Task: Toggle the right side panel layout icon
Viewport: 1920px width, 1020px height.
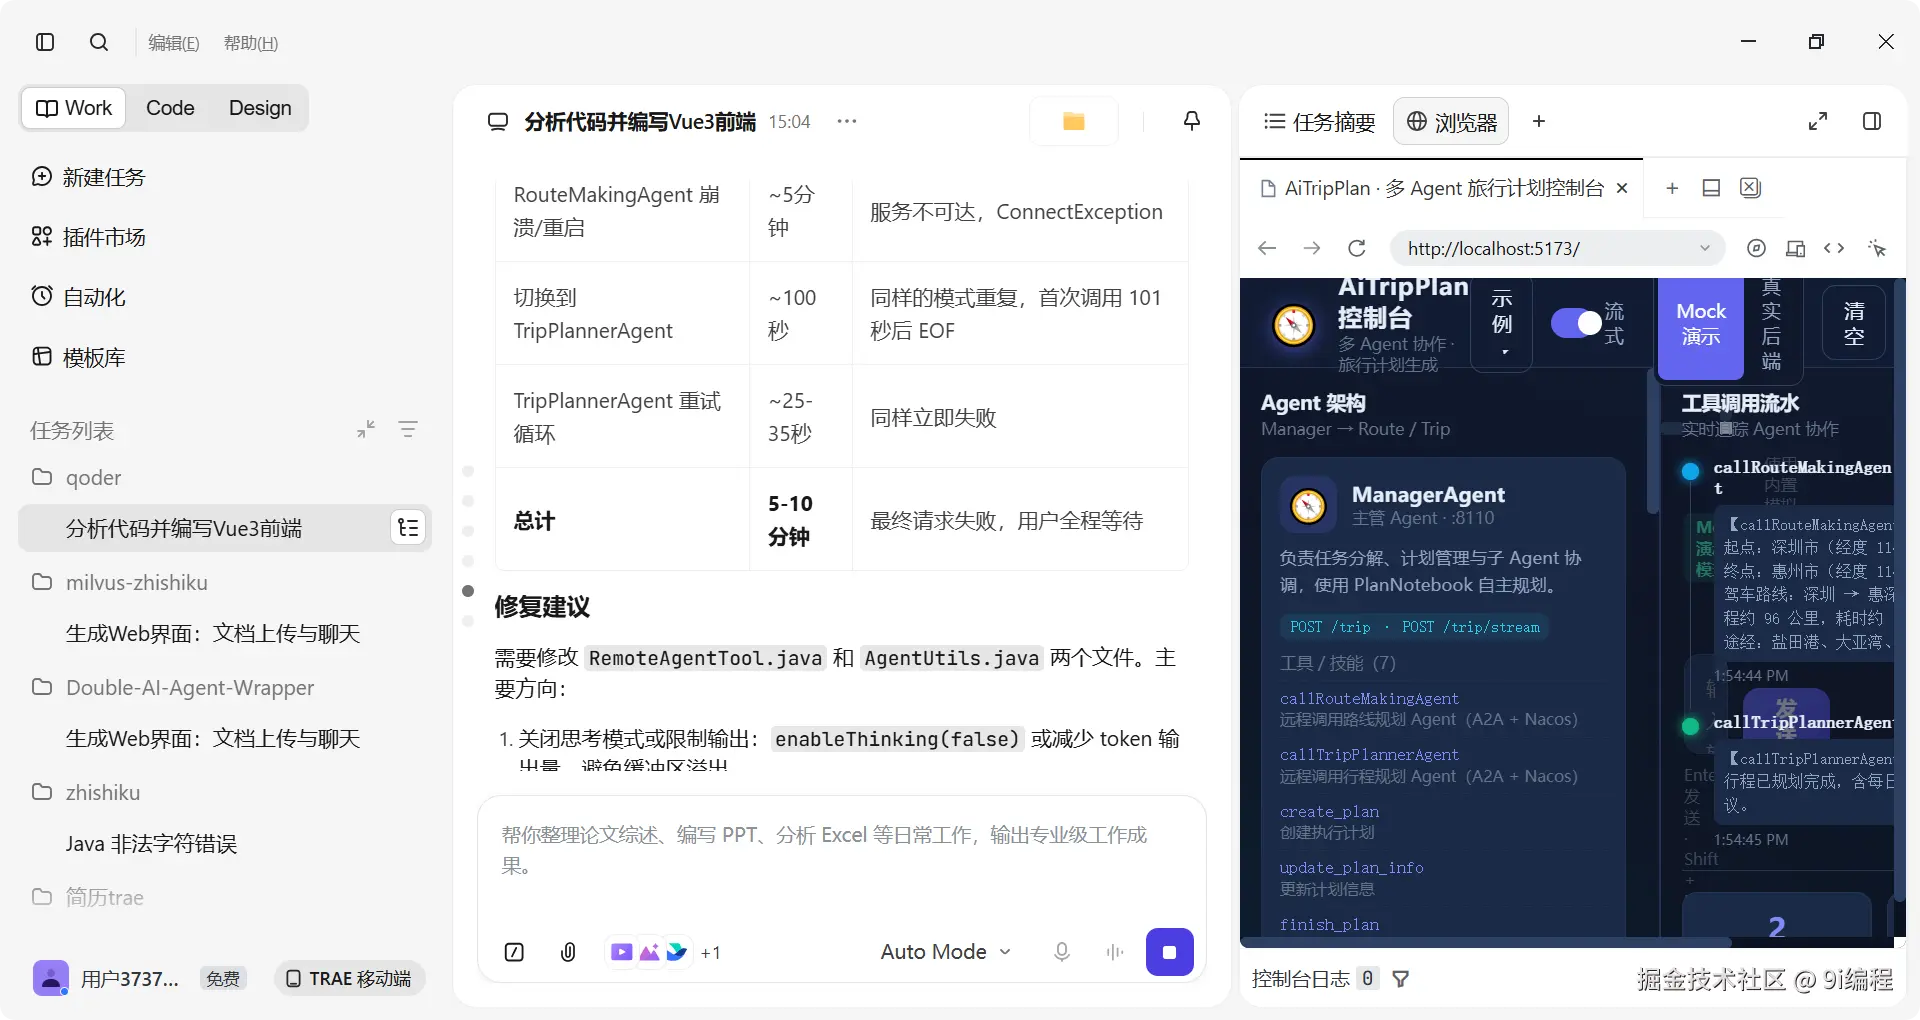Action: pos(1872,121)
